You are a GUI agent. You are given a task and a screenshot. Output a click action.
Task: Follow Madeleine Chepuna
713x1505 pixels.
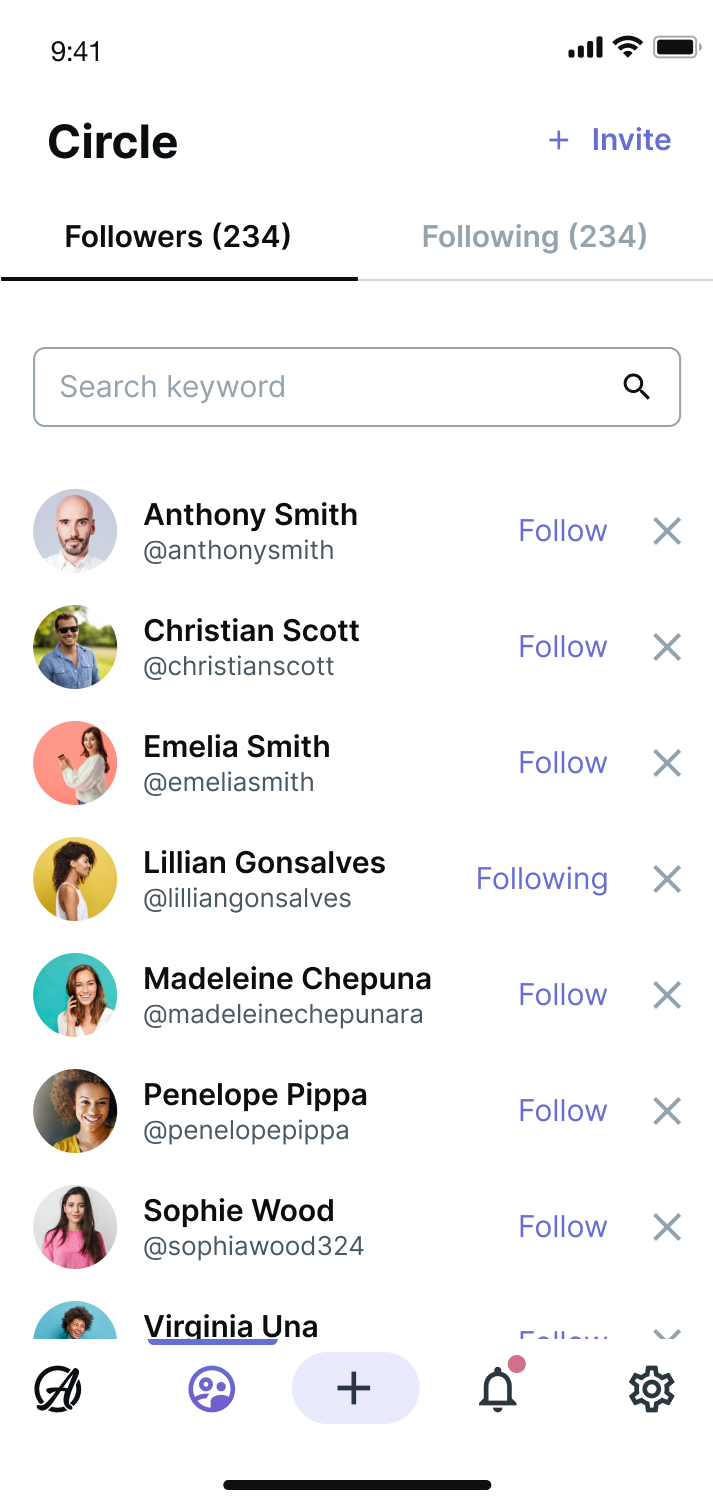(562, 995)
